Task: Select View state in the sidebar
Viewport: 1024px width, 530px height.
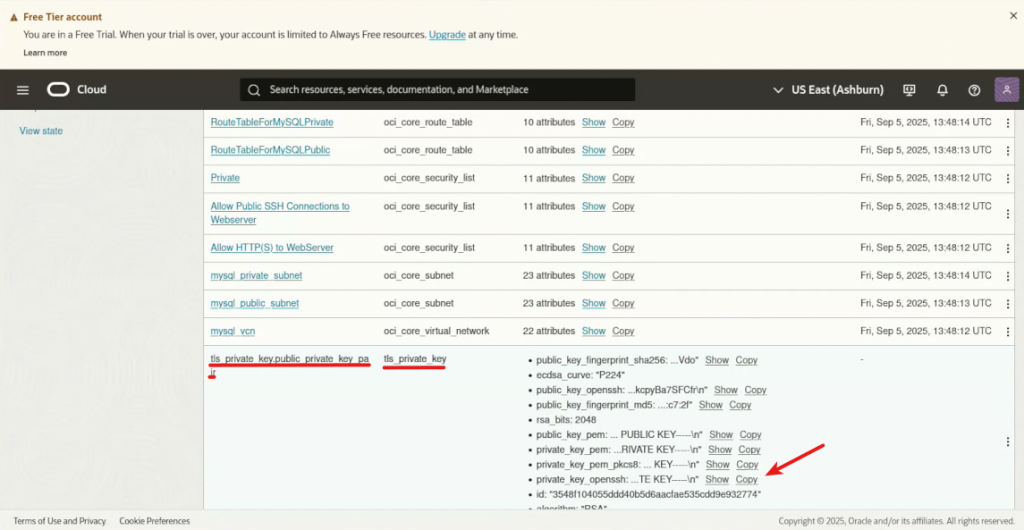Action: point(41,131)
